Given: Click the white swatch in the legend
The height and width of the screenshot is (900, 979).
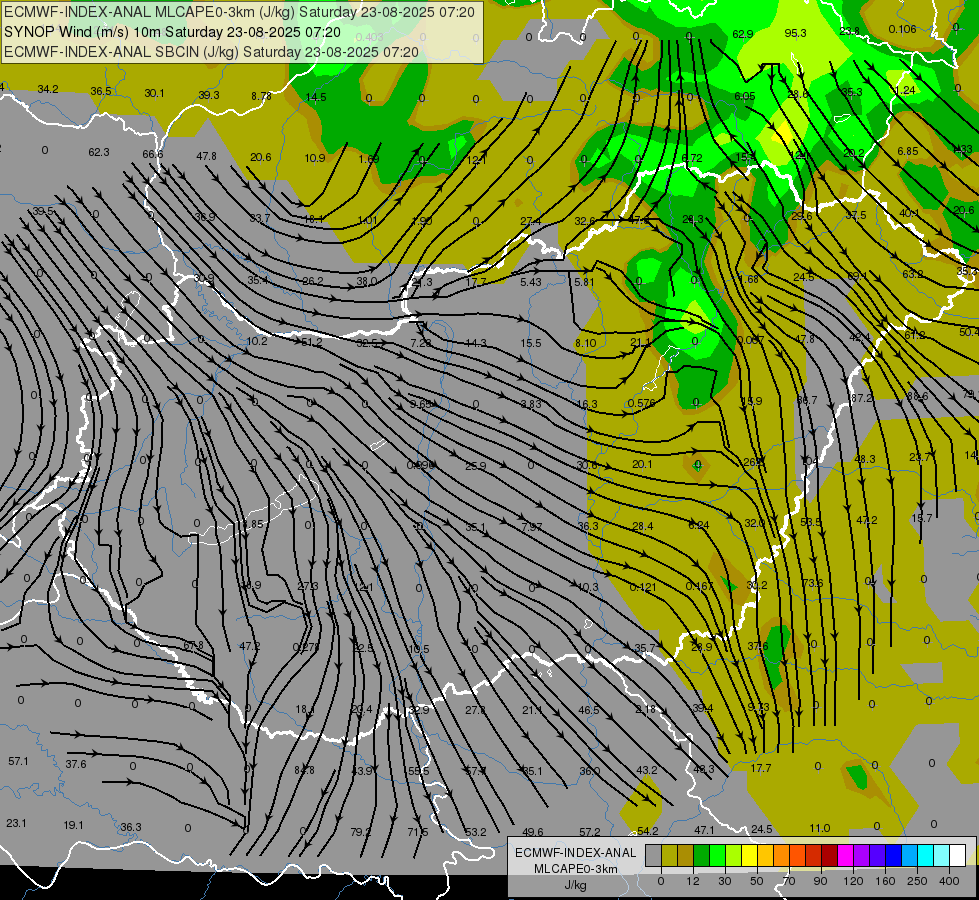Looking at the screenshot, I should pos(958,855).
